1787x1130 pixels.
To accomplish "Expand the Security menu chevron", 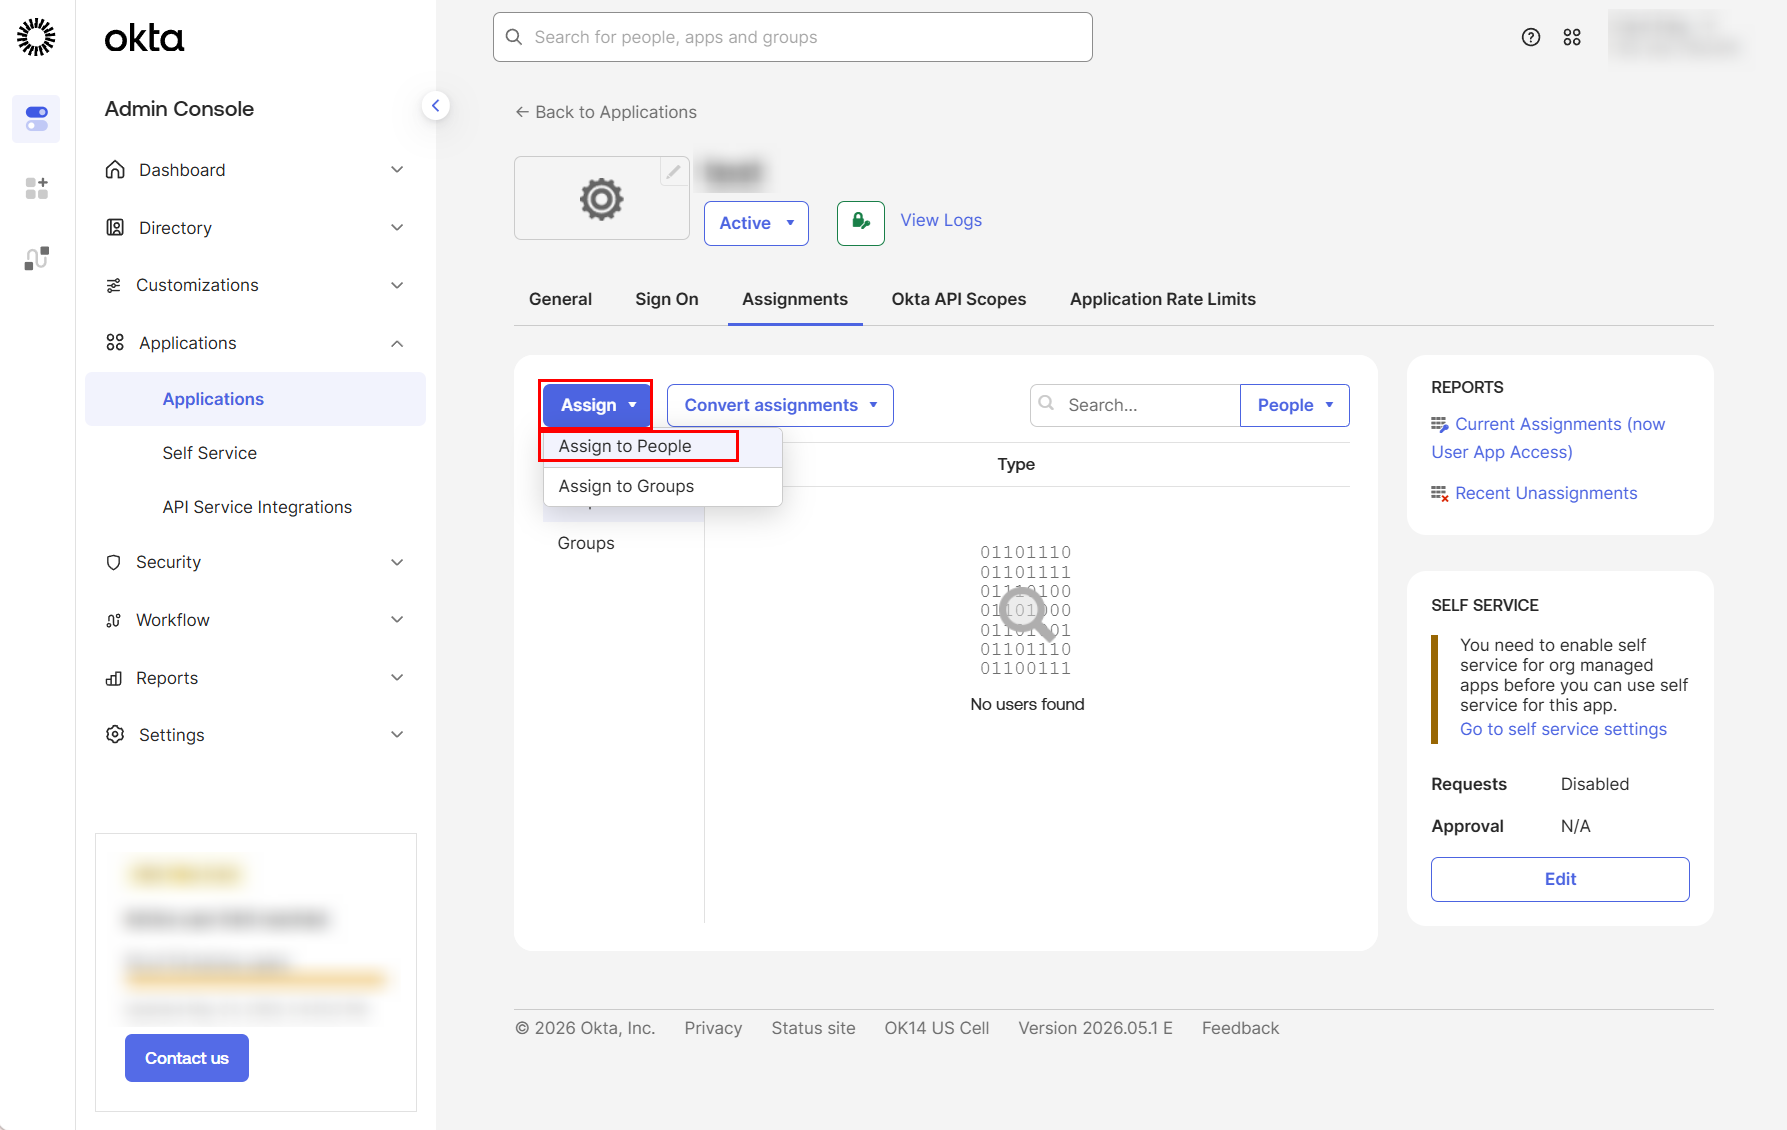I will click(x=397, y=563).
